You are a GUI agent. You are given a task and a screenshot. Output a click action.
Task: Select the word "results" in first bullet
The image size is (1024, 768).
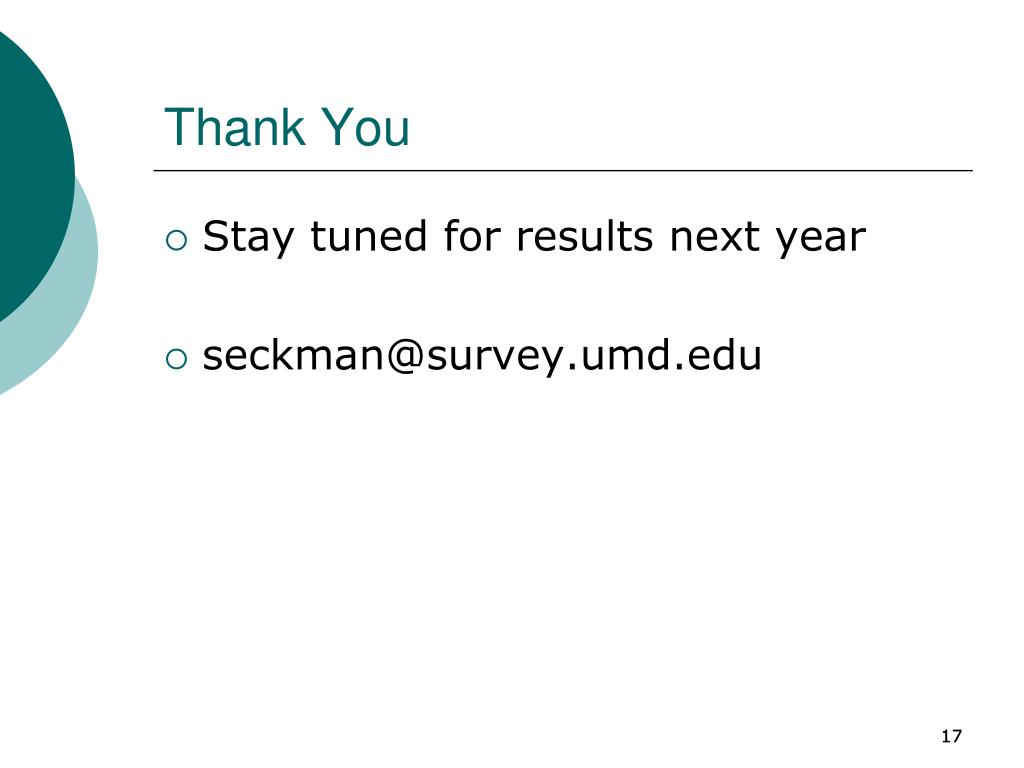point(584,235)
